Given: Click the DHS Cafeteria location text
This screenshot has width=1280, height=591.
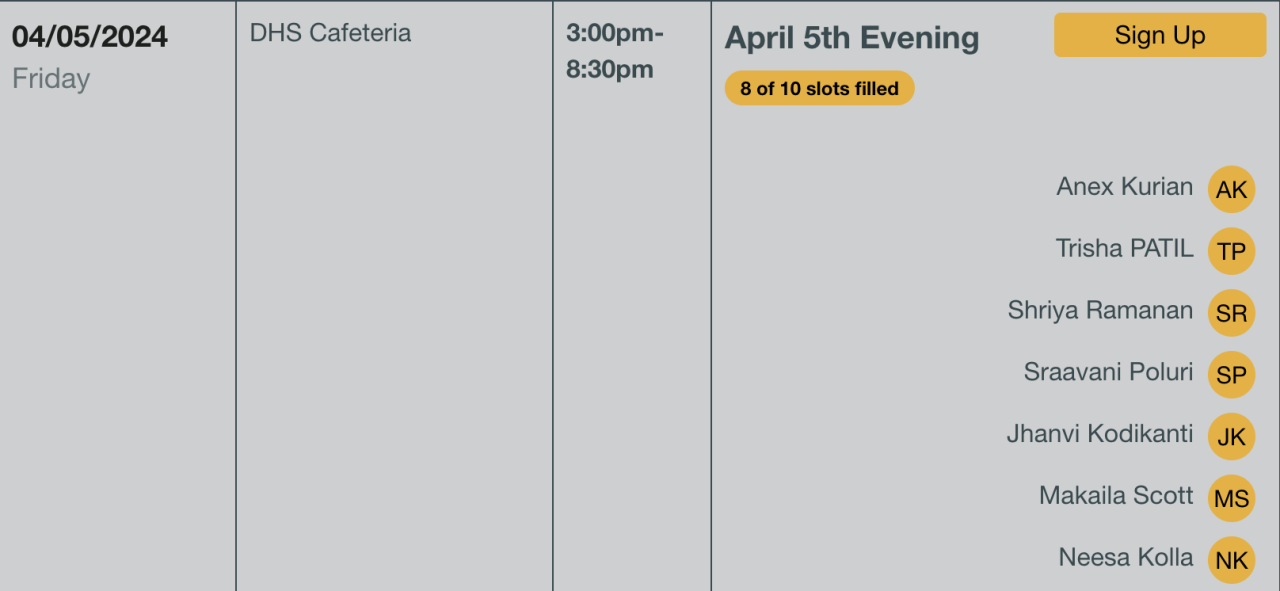Looking at the screenshot, I should pyautogui.click(x=330, y=33).
